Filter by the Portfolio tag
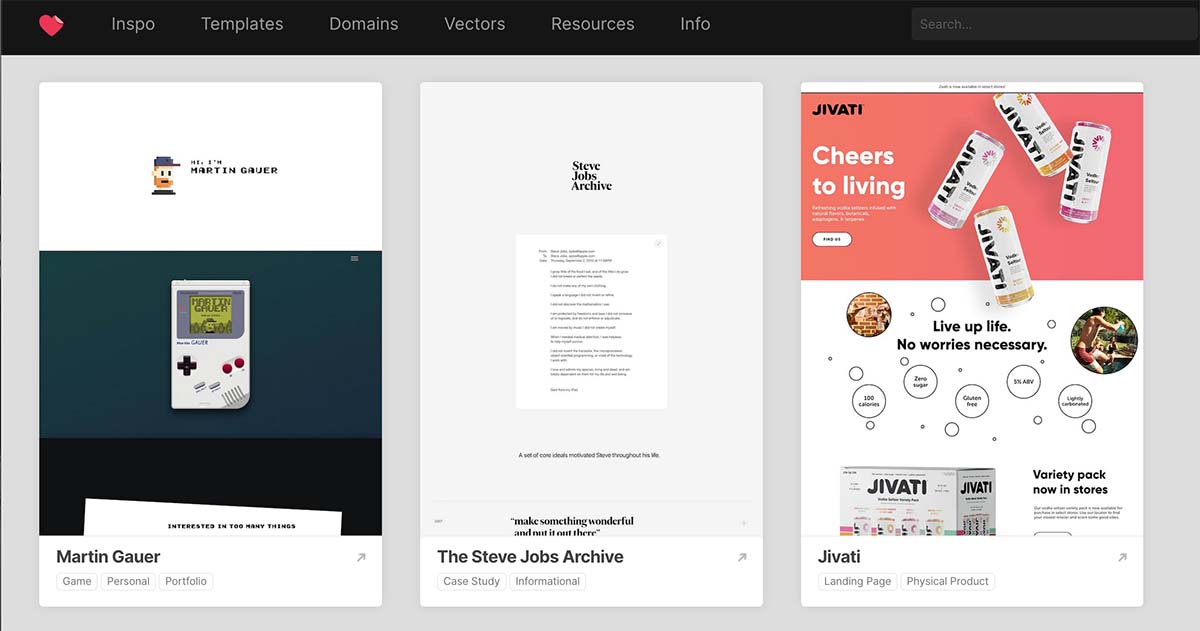The width and height of the screenshot is (1200, 631). click(186, 581)
